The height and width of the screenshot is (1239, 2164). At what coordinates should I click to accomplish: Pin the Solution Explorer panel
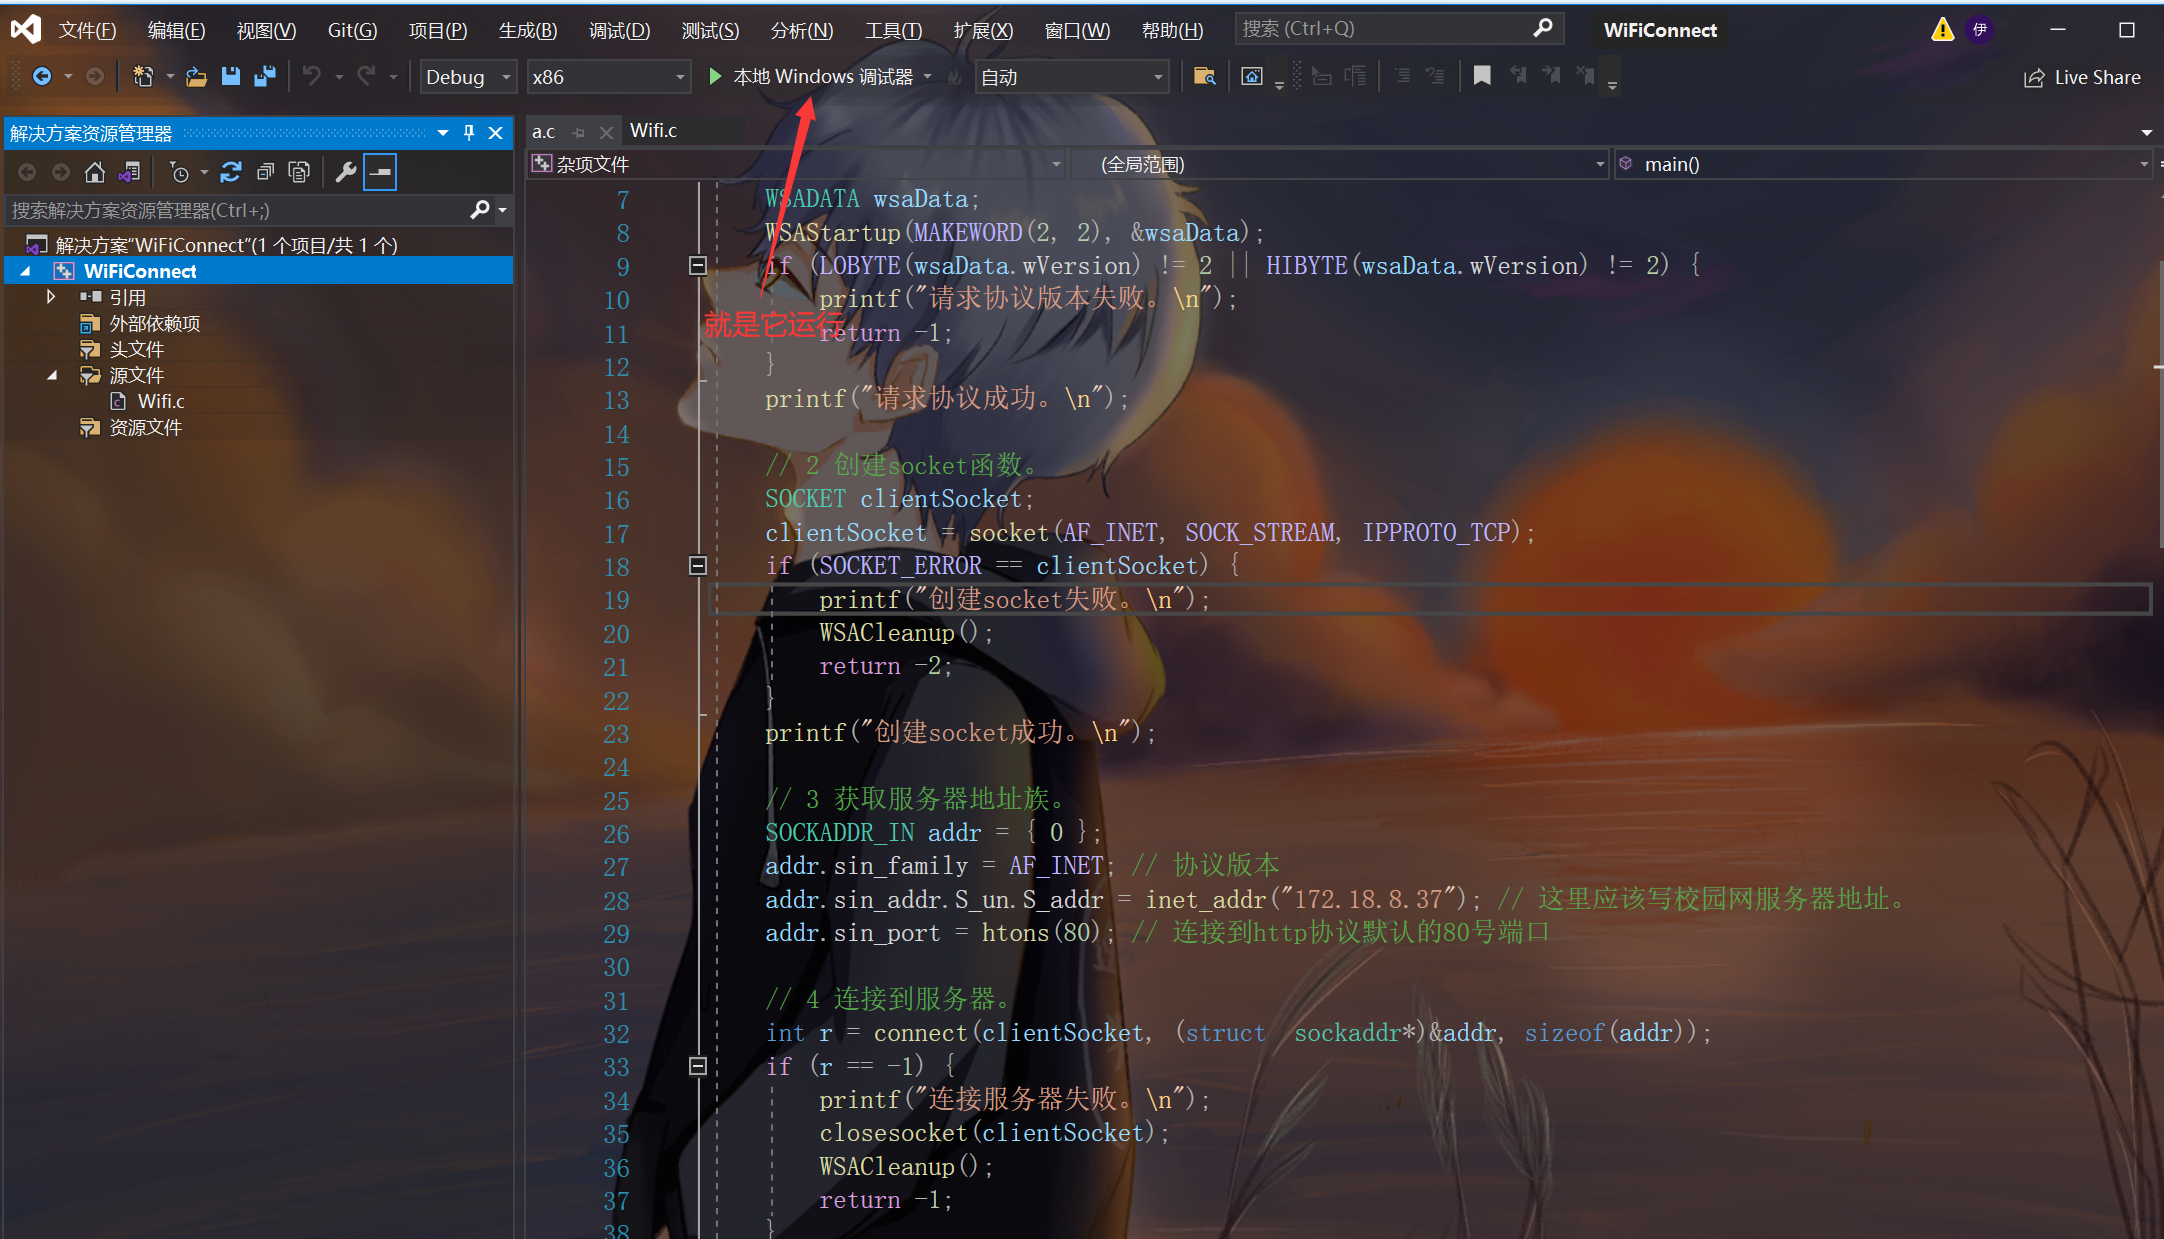click(469, 133)
